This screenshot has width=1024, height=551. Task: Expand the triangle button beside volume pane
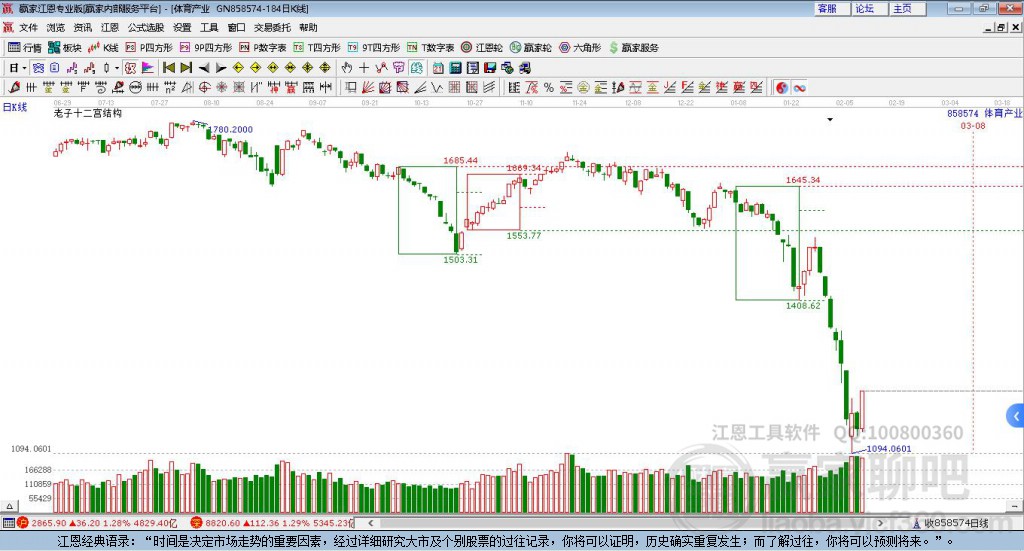9,506
